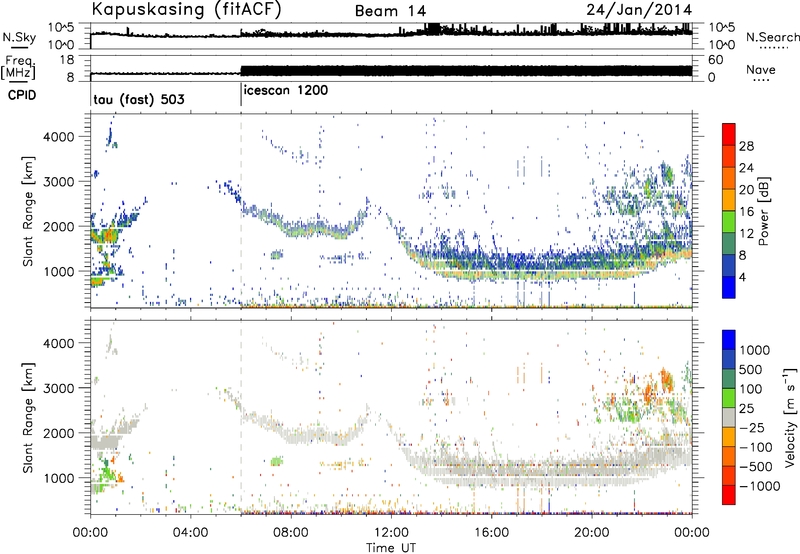Image resolution: width=800 pixels, height=554 pixels.
Task: Click the '-1000' tick on the Velocity colorbar
Action: (759, 486)
